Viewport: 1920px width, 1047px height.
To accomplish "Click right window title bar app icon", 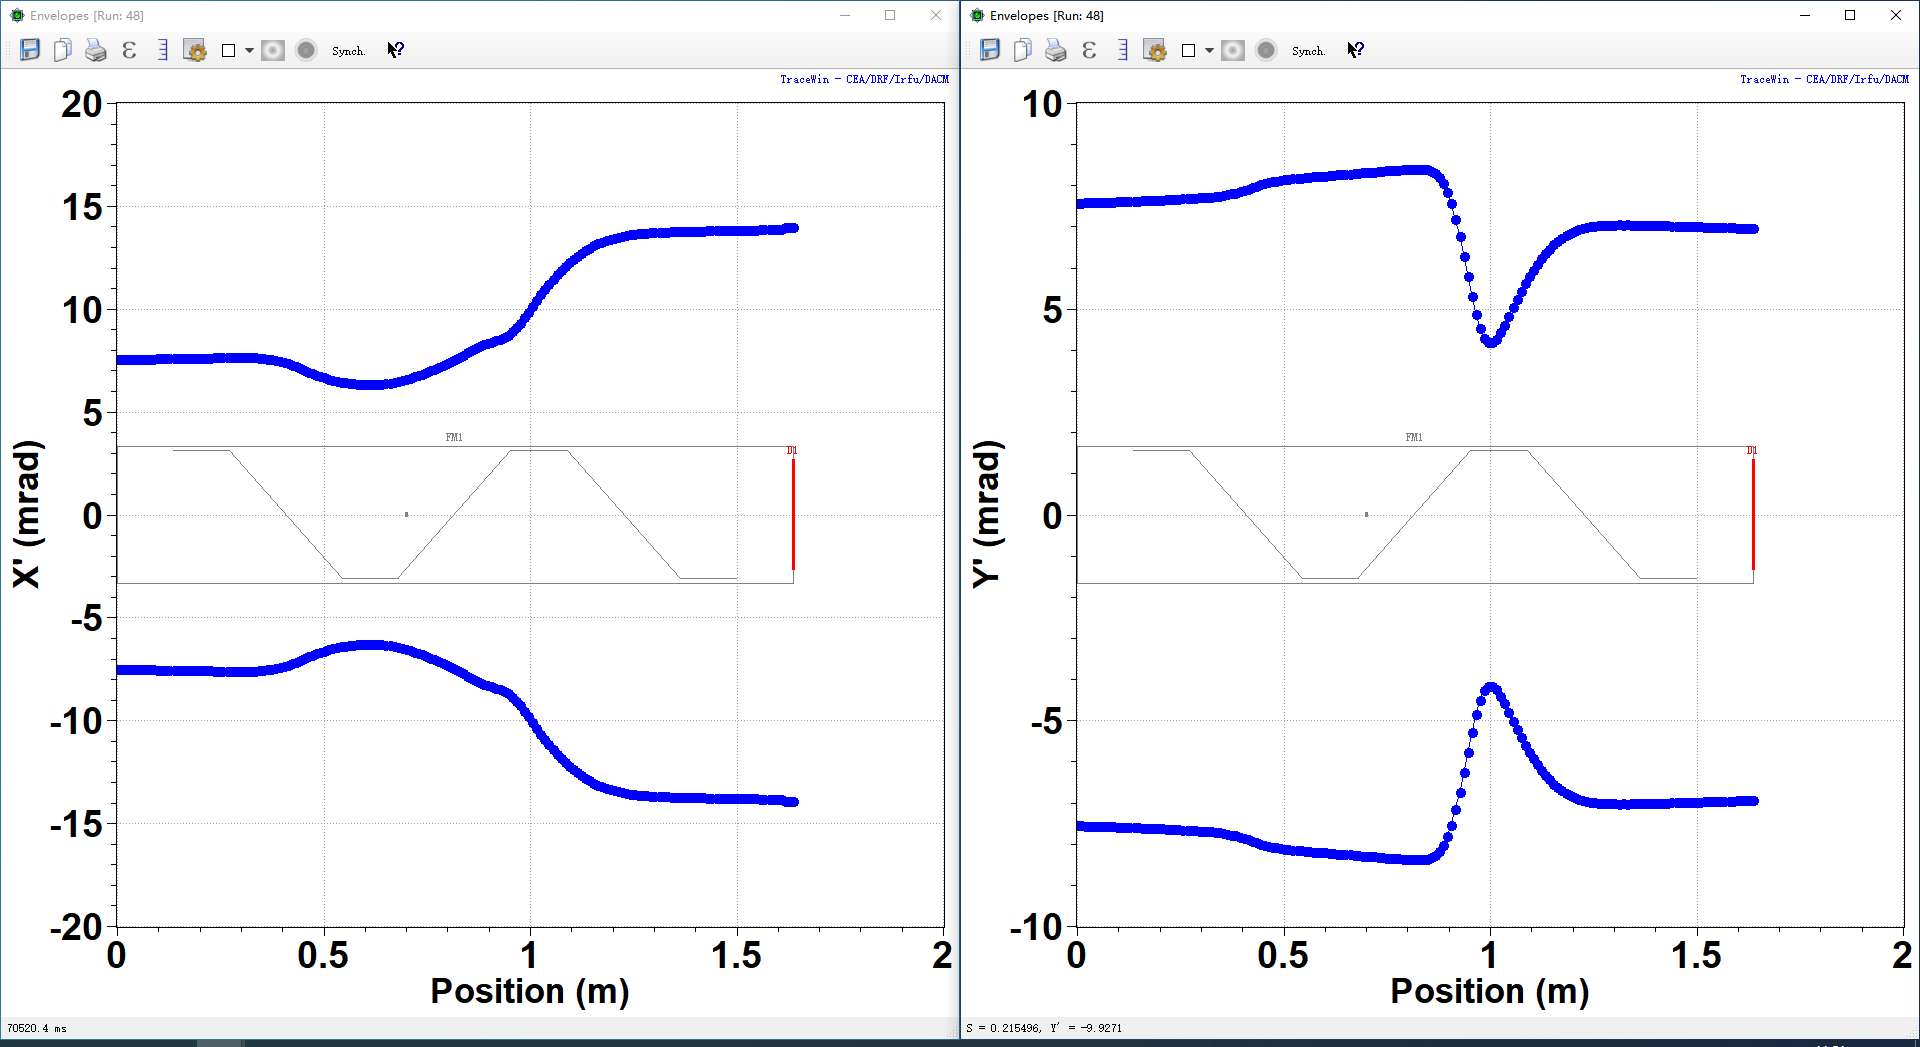I will point(977,15).
